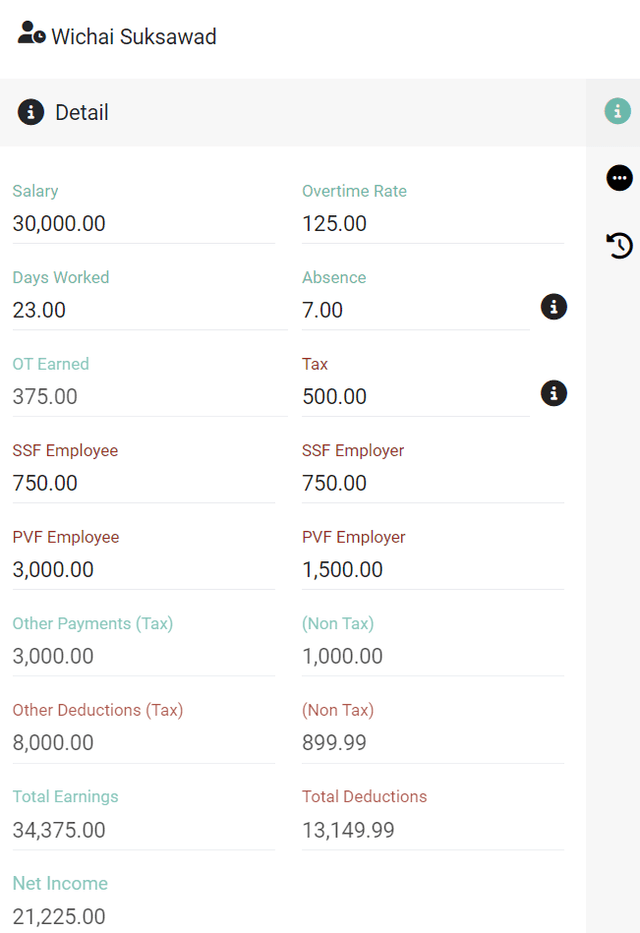The height and width of the screenshot is (933, 640).
Task: Click the Total Earnings label
Action: [65, 796]
